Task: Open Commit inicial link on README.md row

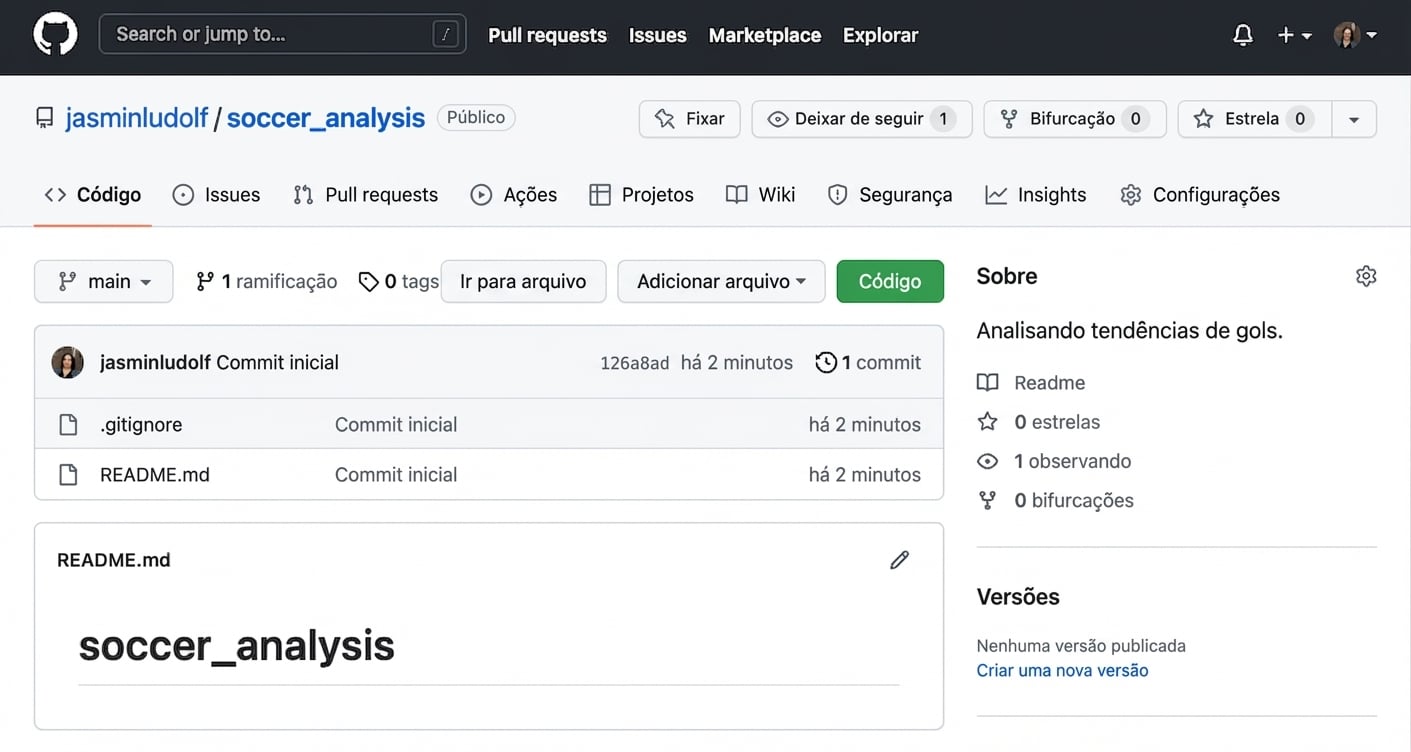Action: tap(396, 475)
